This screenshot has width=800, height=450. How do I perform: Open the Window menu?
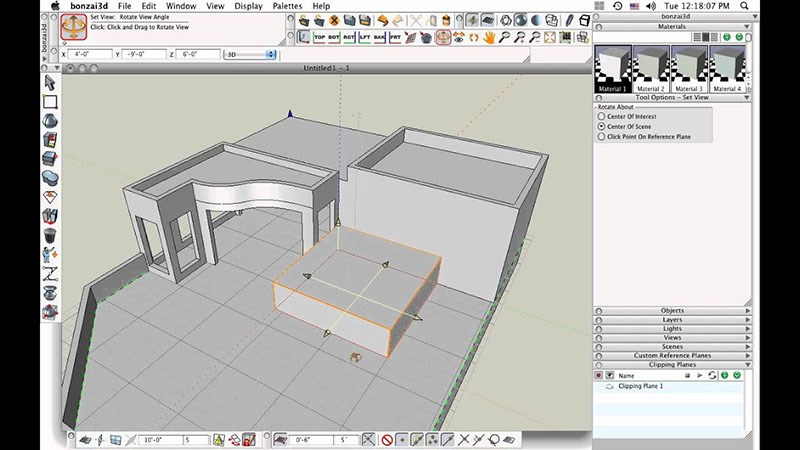(181, 6)
